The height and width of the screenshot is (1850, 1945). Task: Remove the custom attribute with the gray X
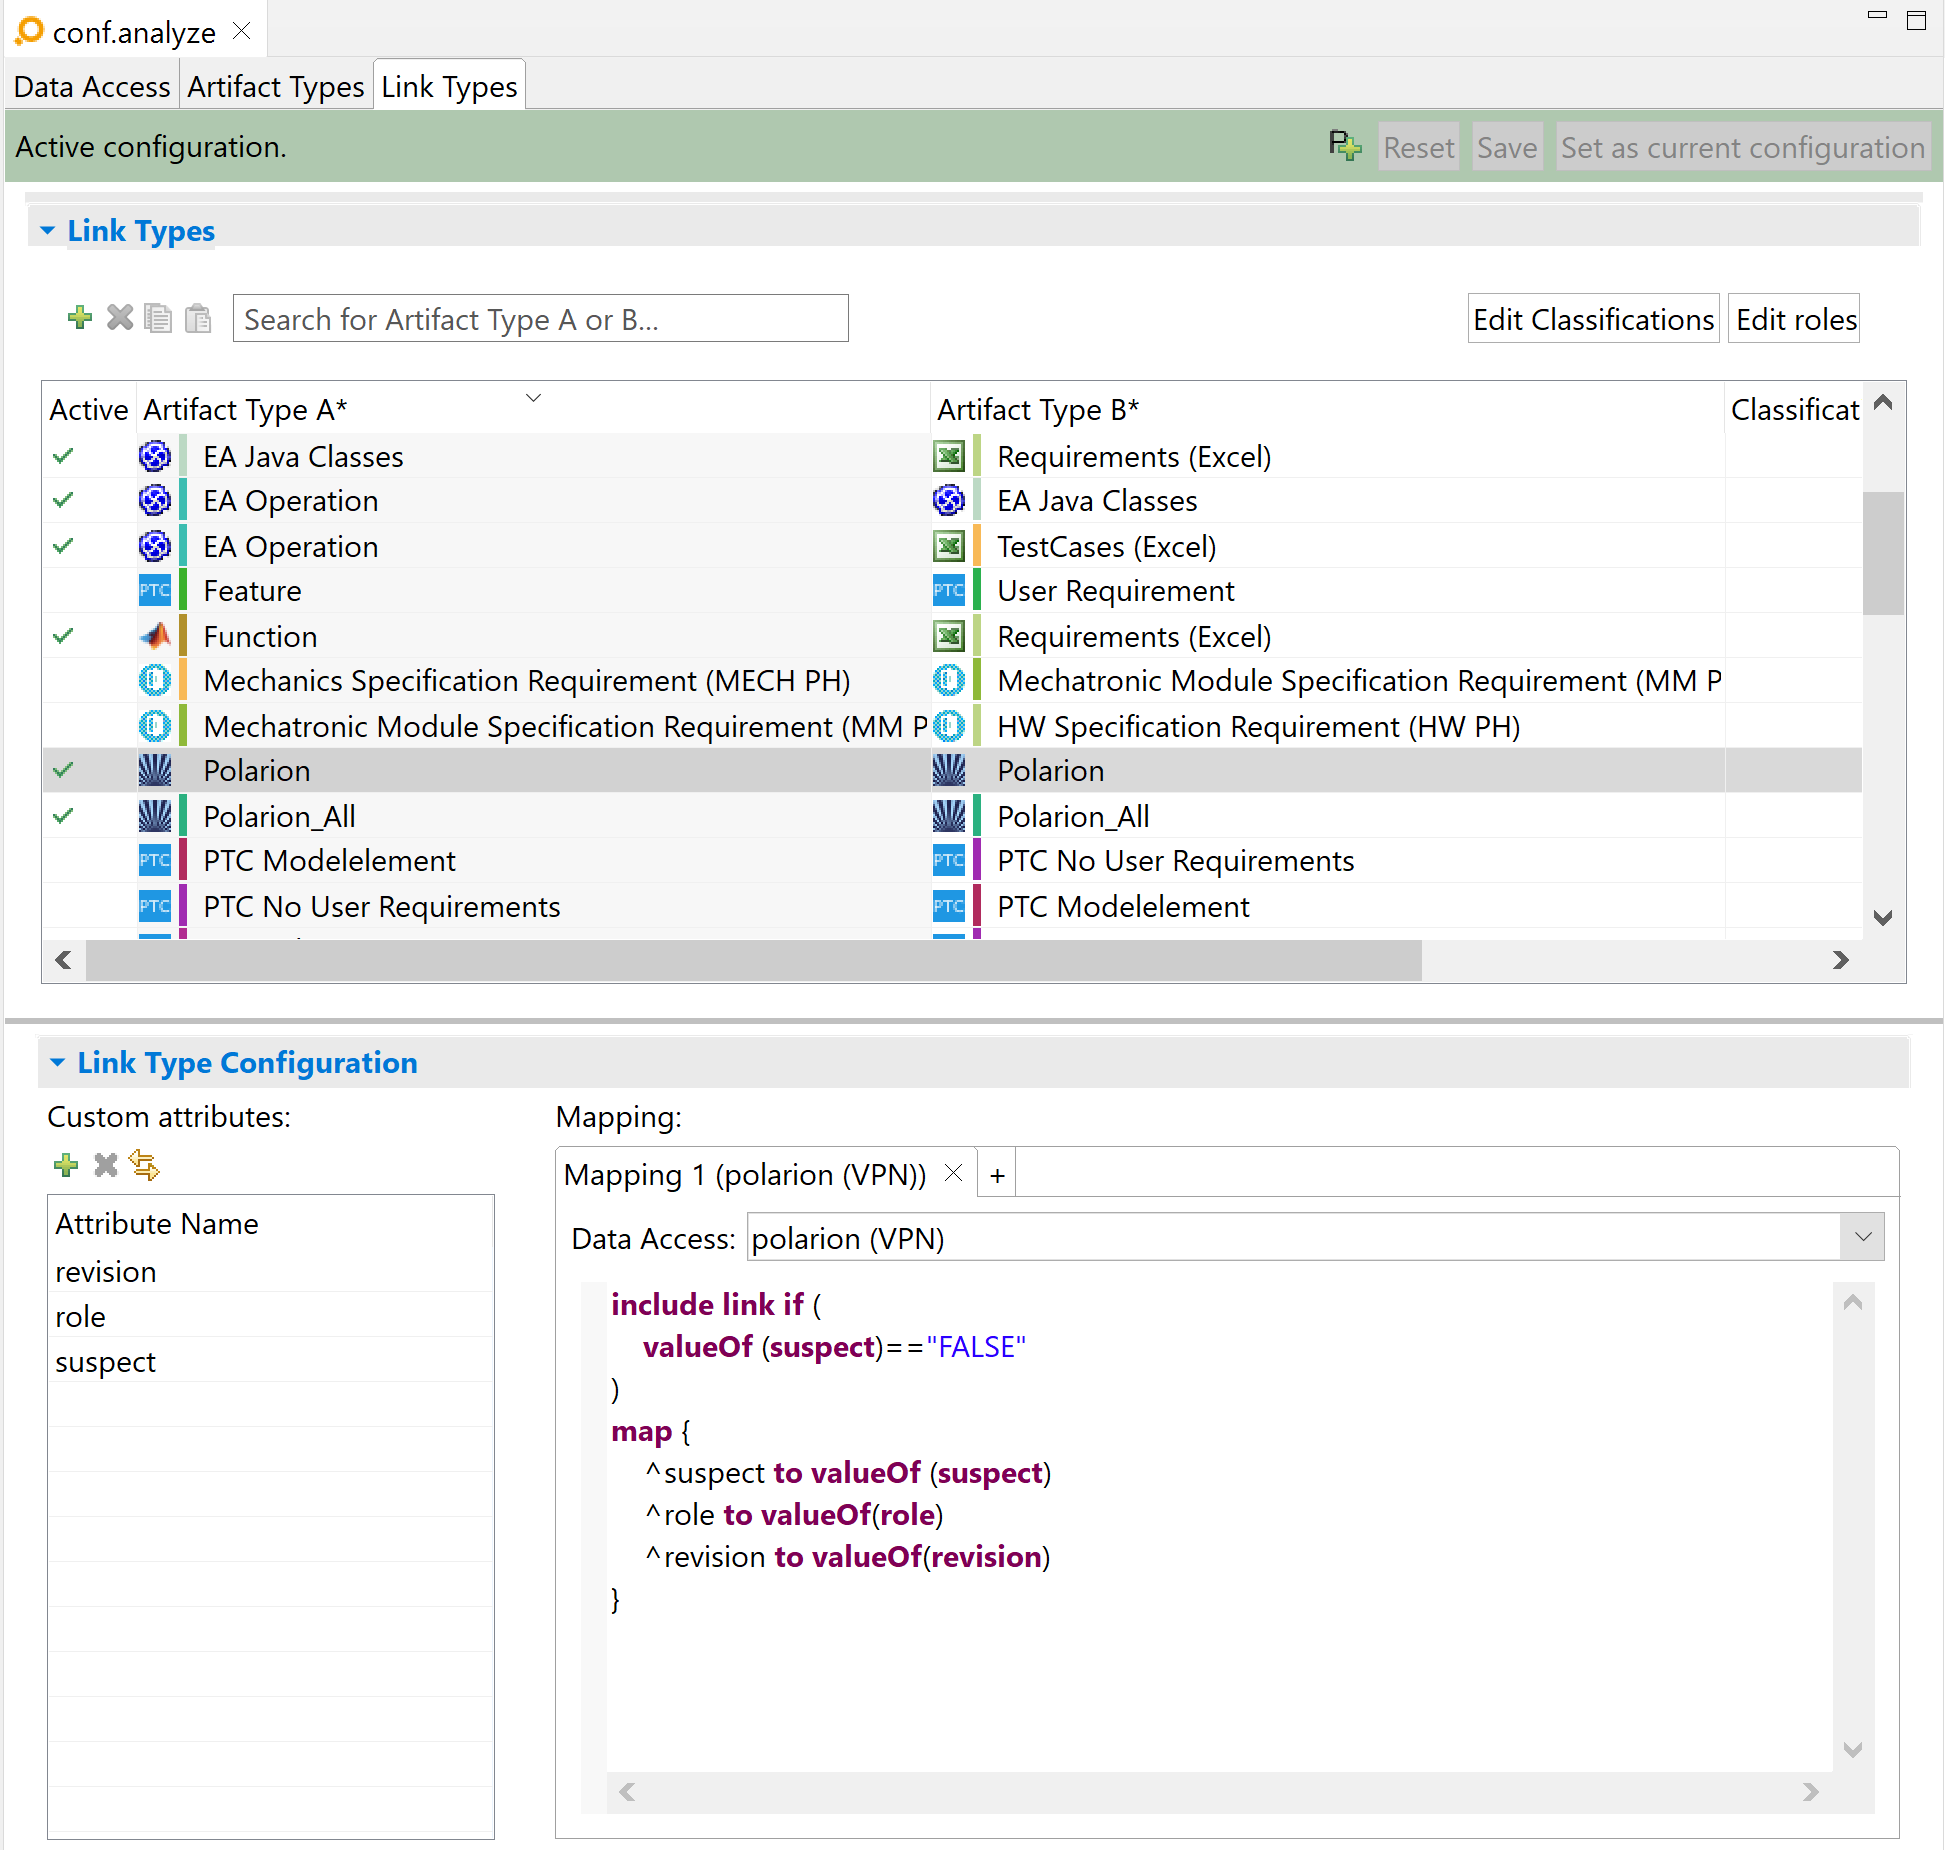[106, 1165]
